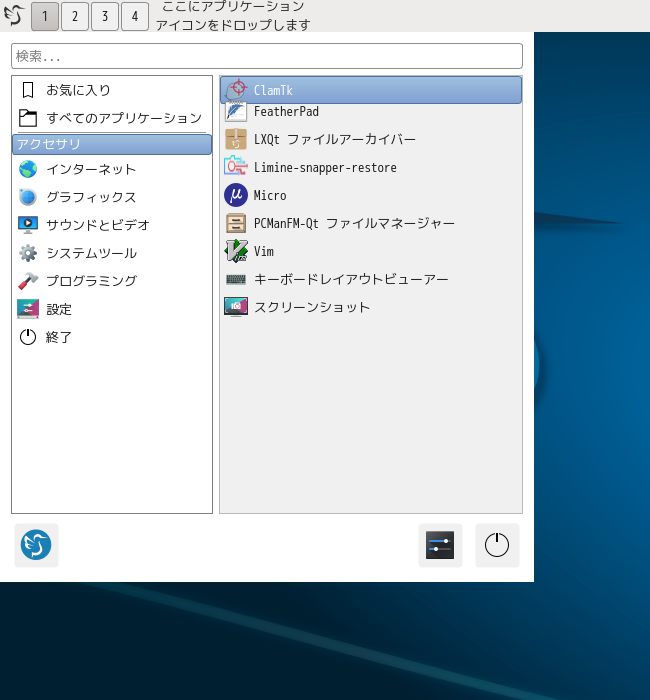
Task: Click the システムツール gear icon
Action: point(28,253)
